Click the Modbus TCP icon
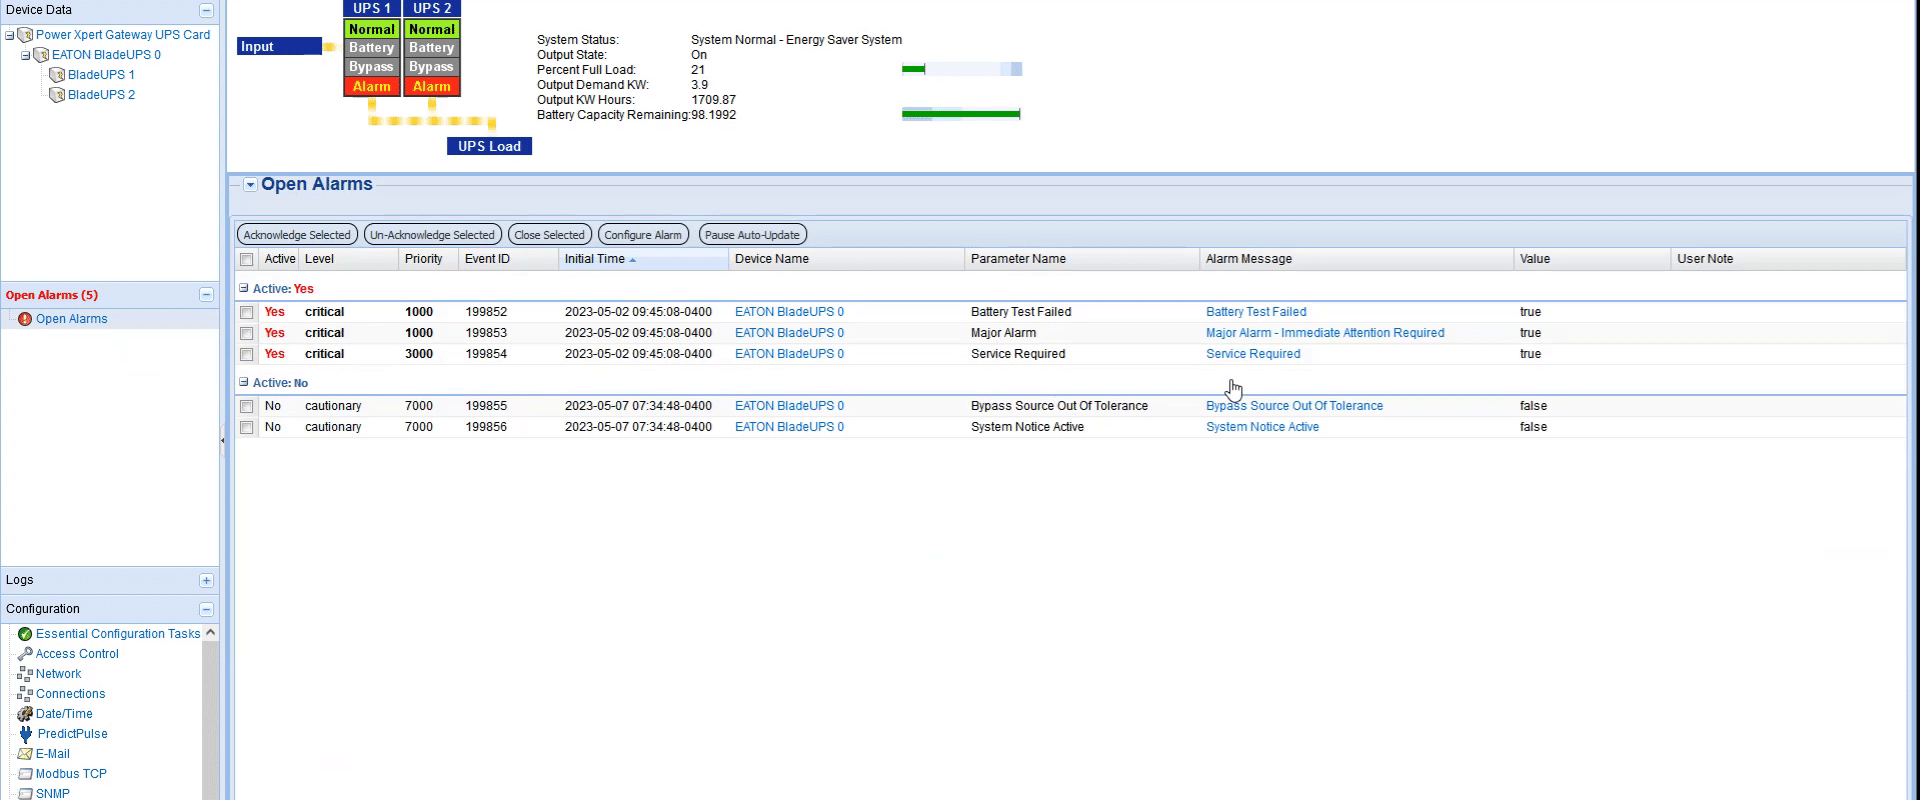The image size is (1920, 800). [25, 774]
